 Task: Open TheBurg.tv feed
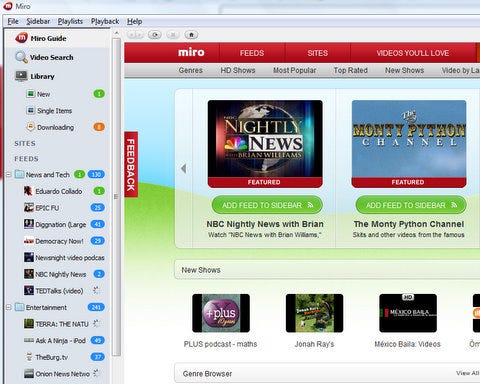pos(57,357)
